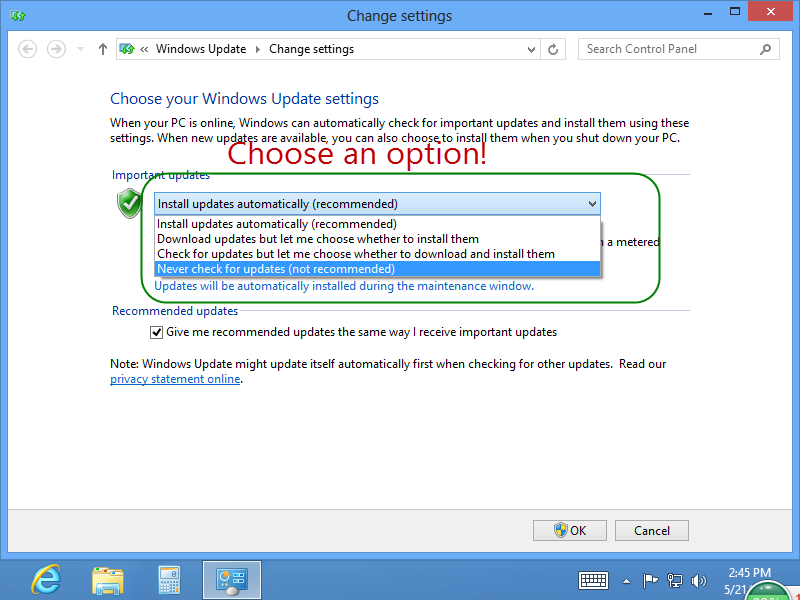This screenshot has height=600, width=800.
Task: Confirm settings with the OK button
Action: coord(570,531)
